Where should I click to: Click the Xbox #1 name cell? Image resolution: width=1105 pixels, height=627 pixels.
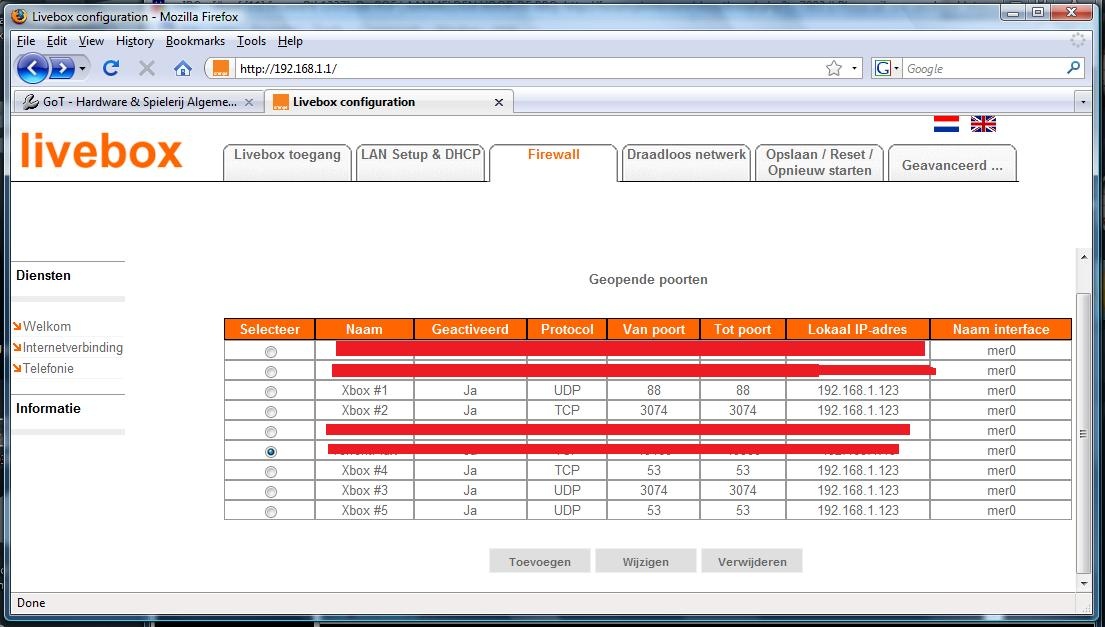pos(364,390)
